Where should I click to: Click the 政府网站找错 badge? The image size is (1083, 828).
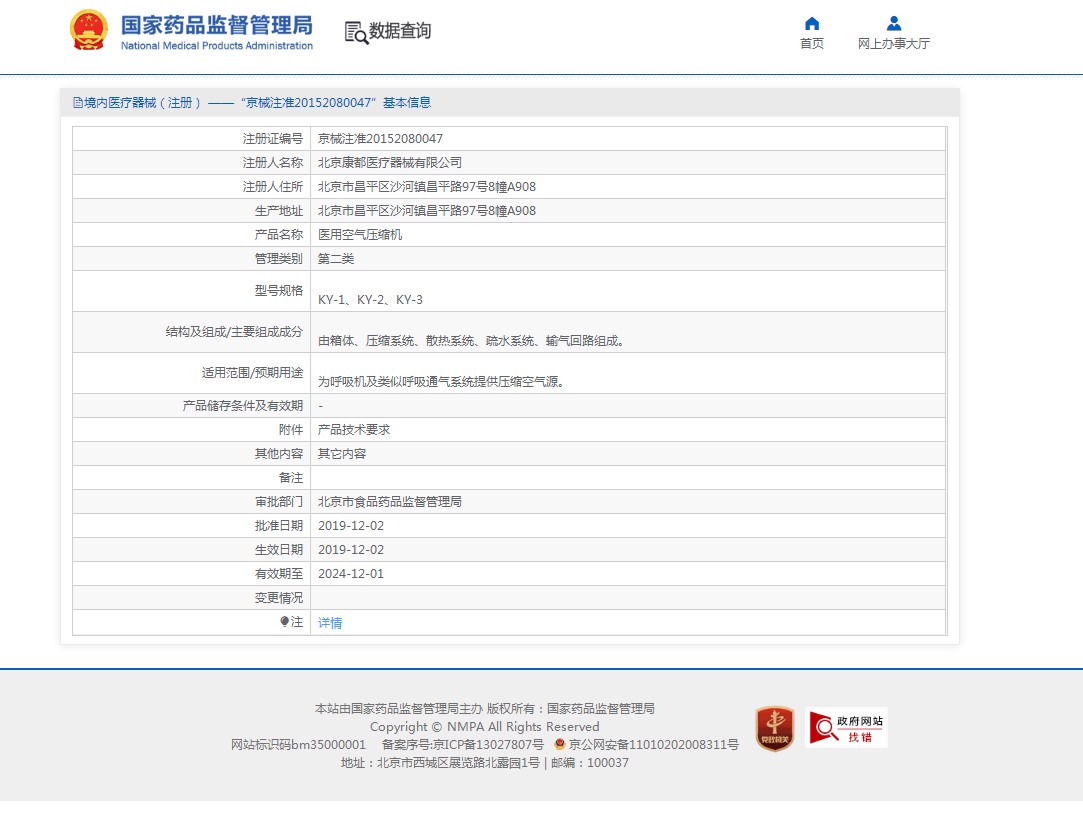coord(846,728)
